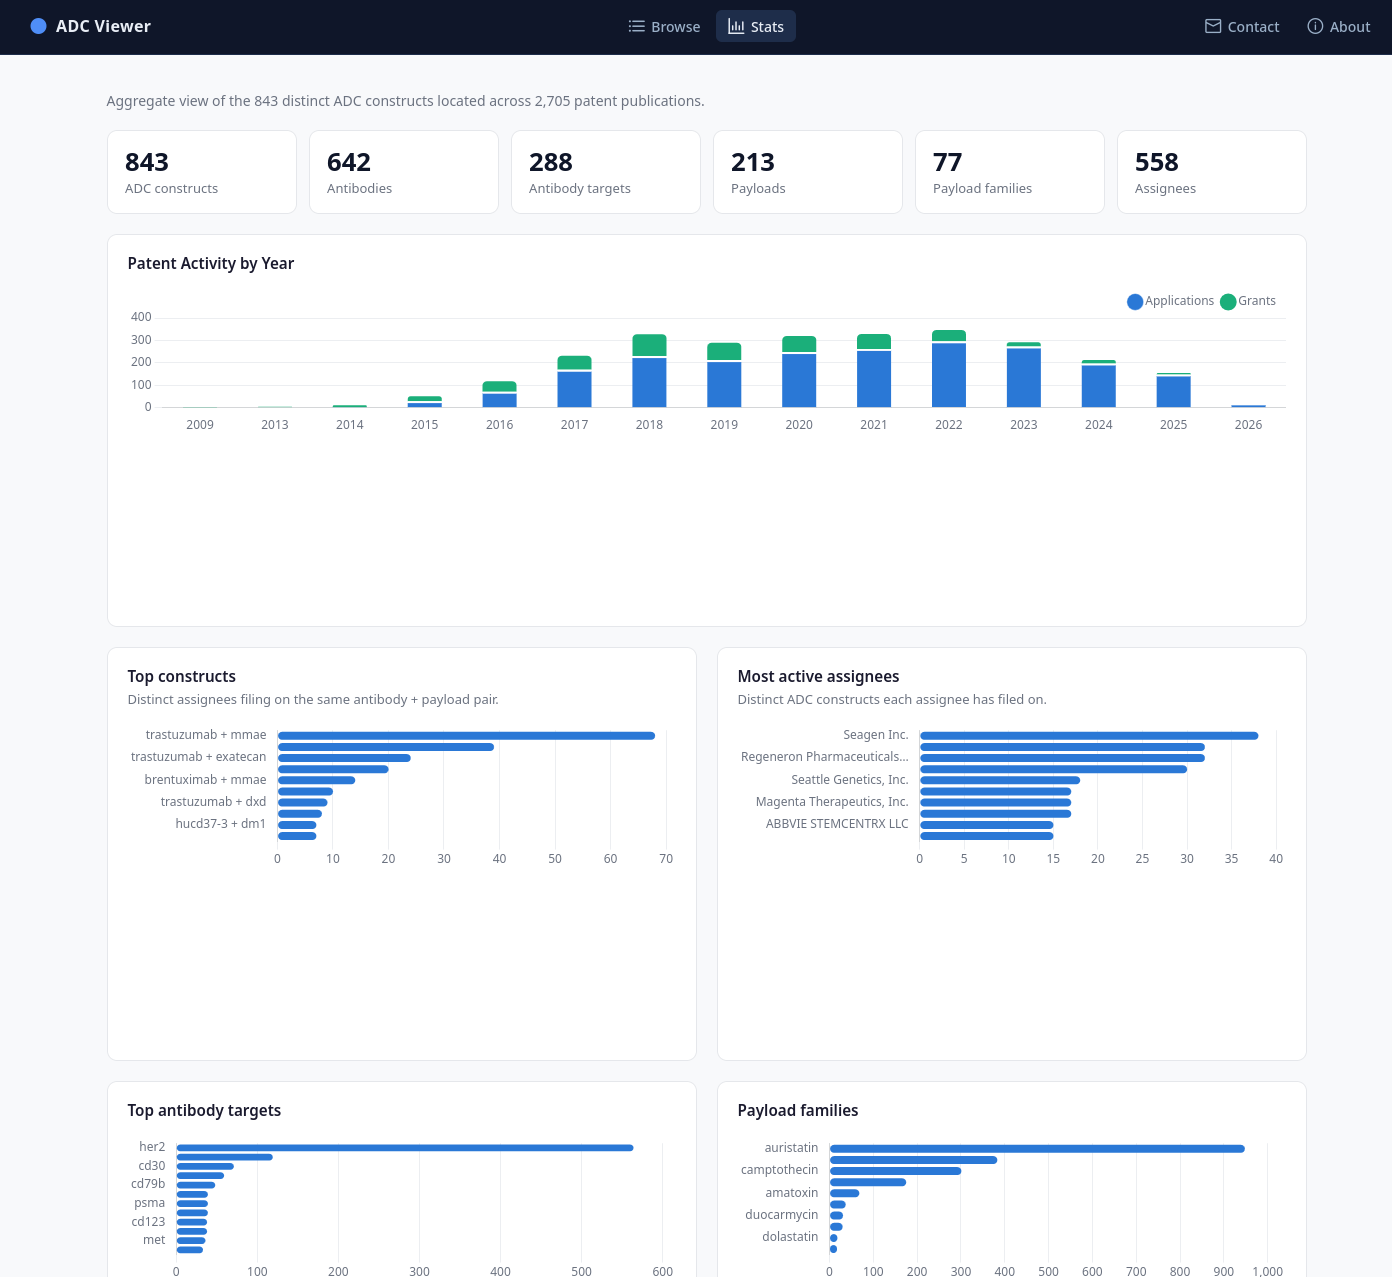The height and width of the screenshot is (1277, 1392).
Task: Select the trastuzumab + mmae bar
Action: coord(466,736)
